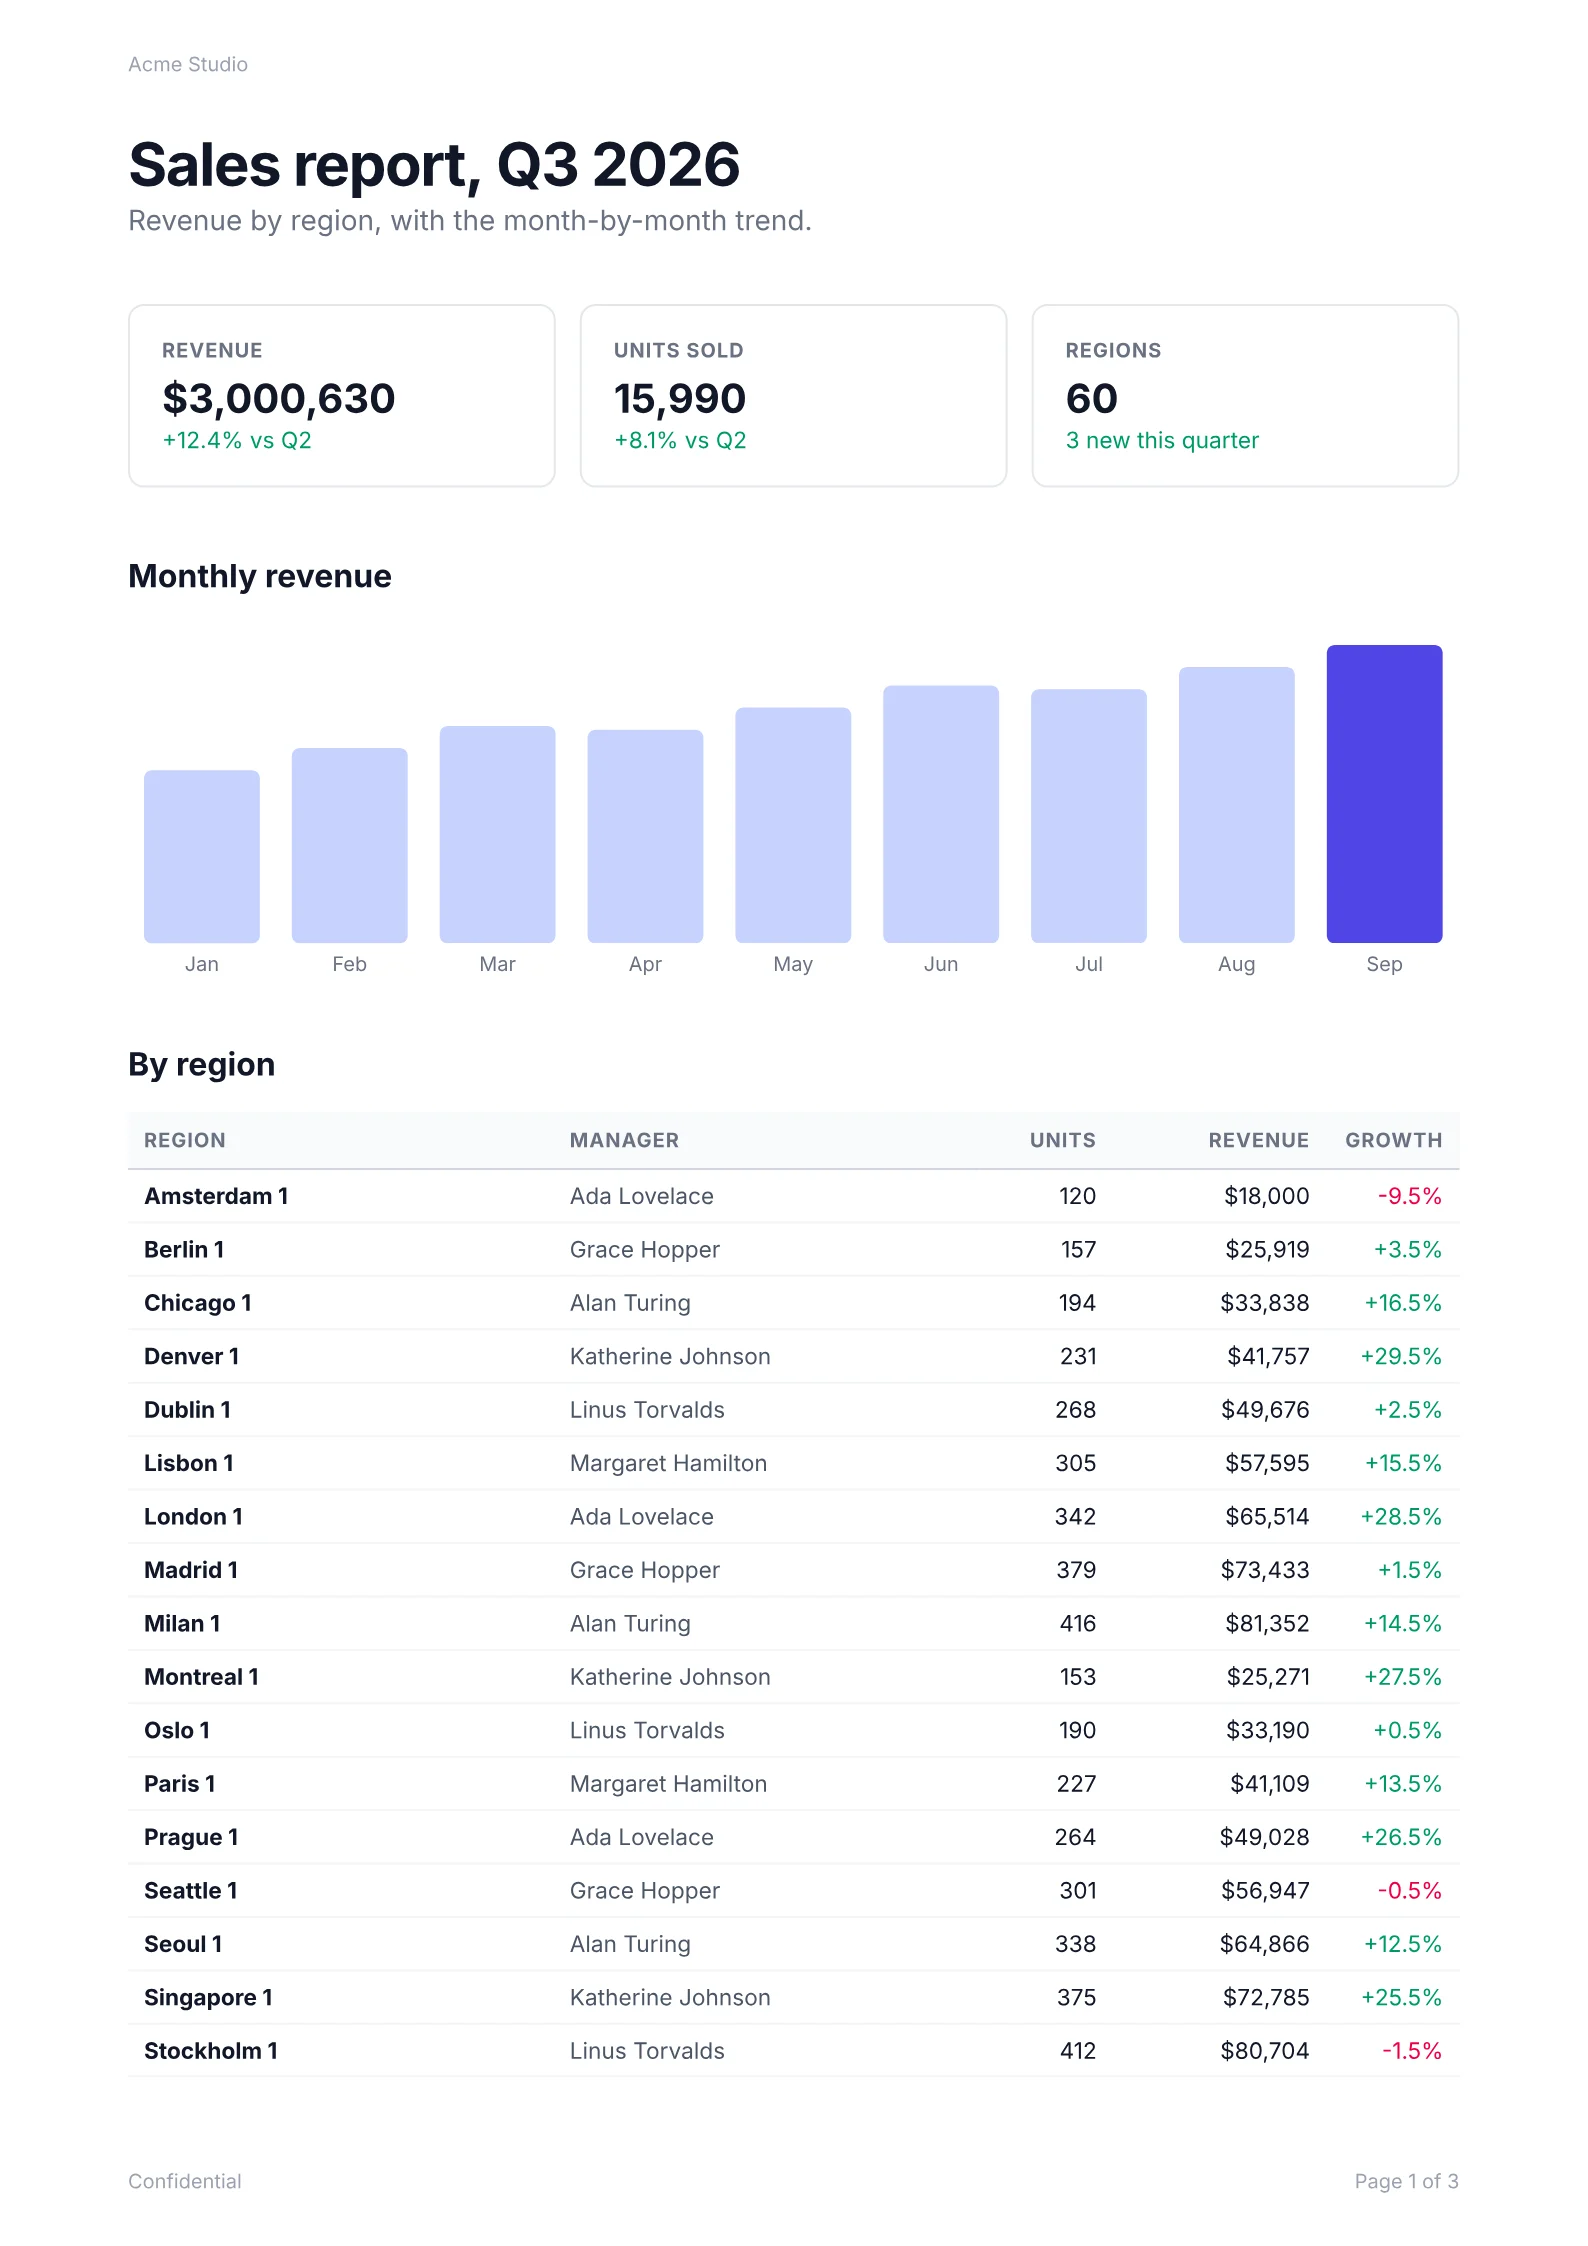
Task: Click the '+8.1% vs Q2' units change
Action: tap(680, 440)
